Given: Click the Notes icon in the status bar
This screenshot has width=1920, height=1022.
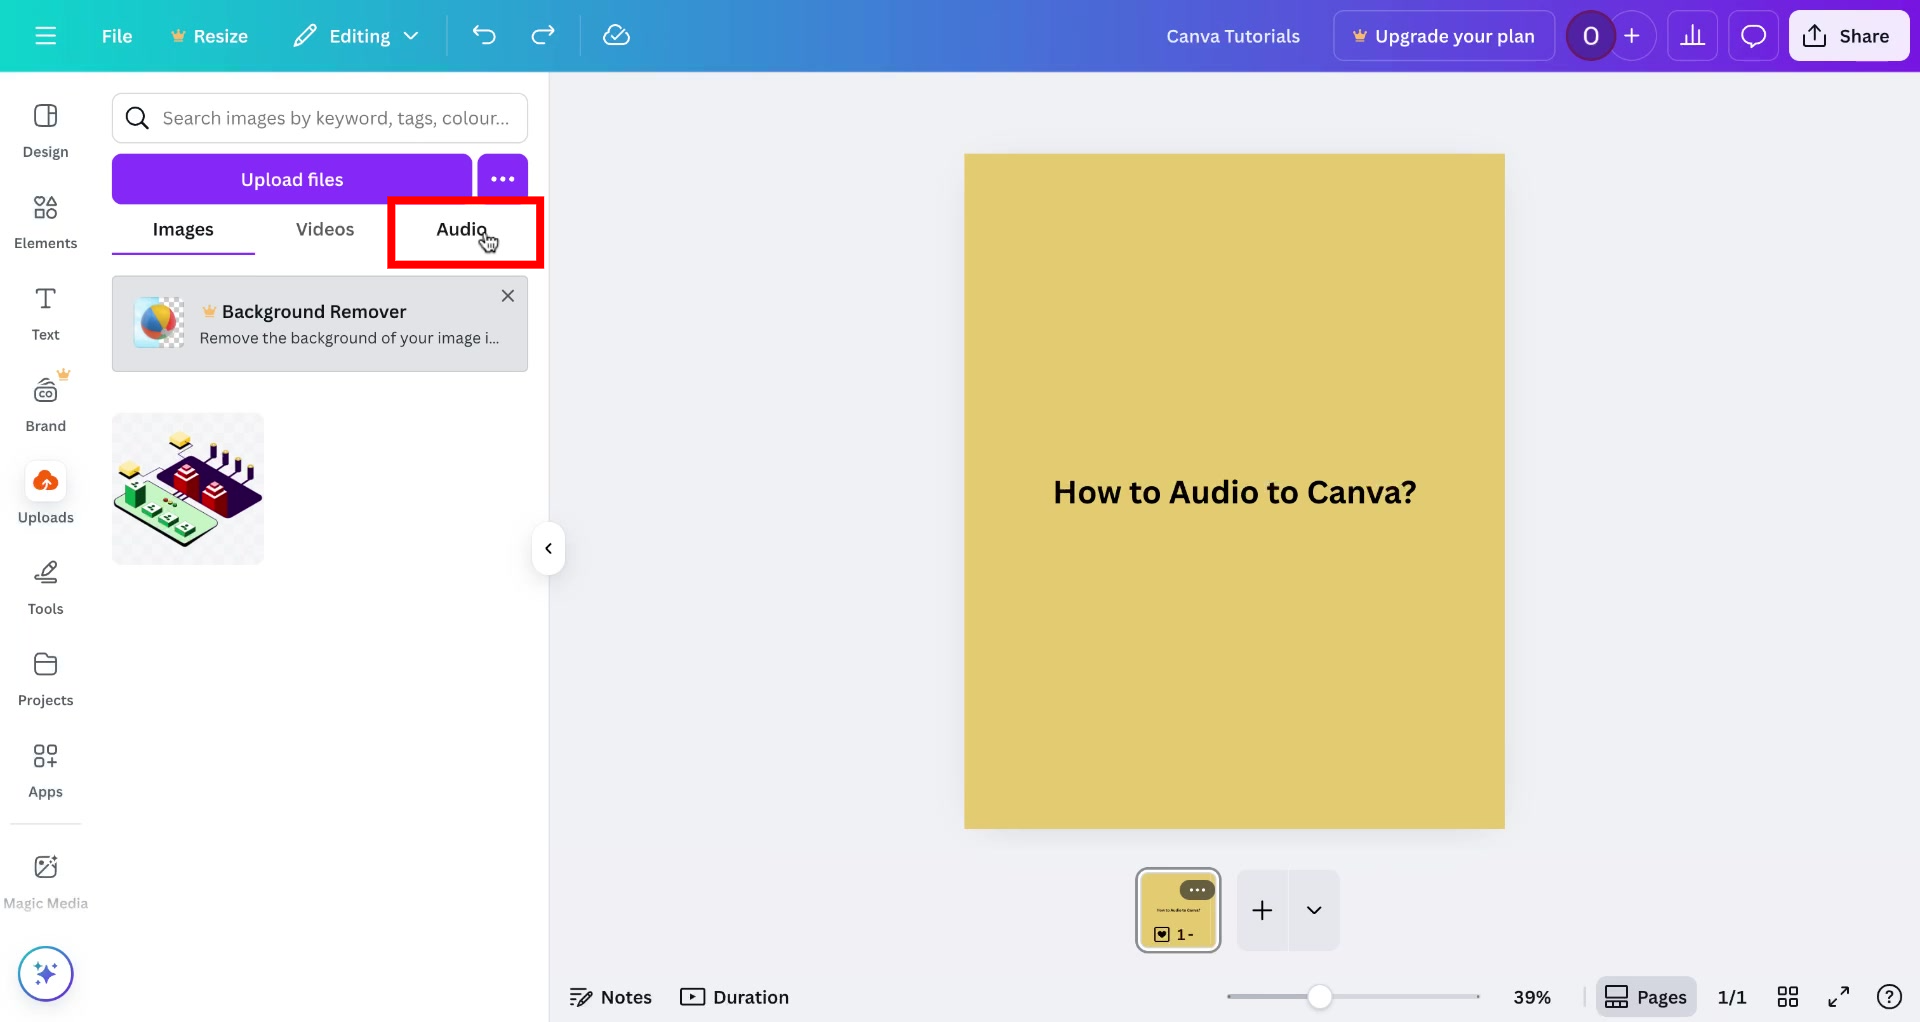Looking at the screenshot, I should (611, 996).
